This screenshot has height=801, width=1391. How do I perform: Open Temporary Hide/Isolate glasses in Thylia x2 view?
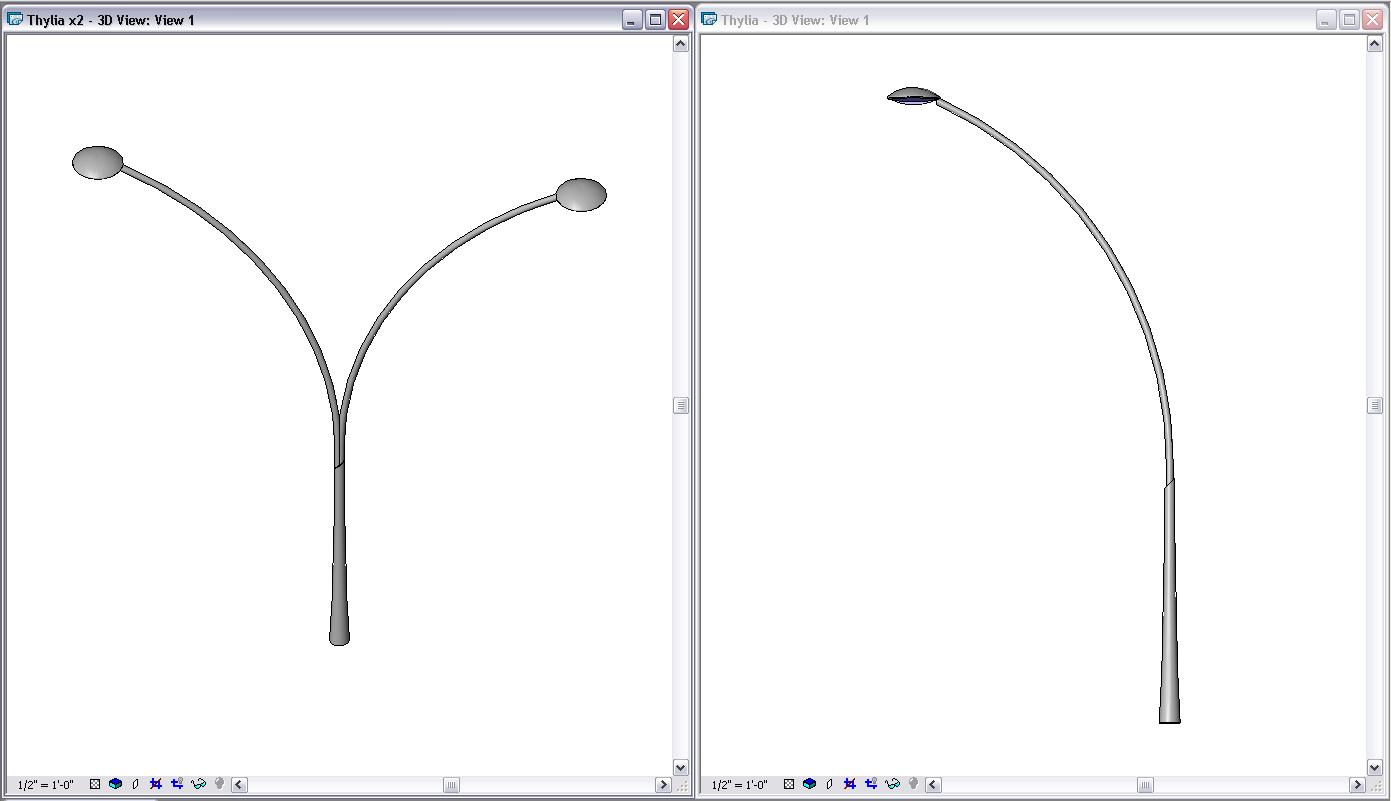(198, 785)
